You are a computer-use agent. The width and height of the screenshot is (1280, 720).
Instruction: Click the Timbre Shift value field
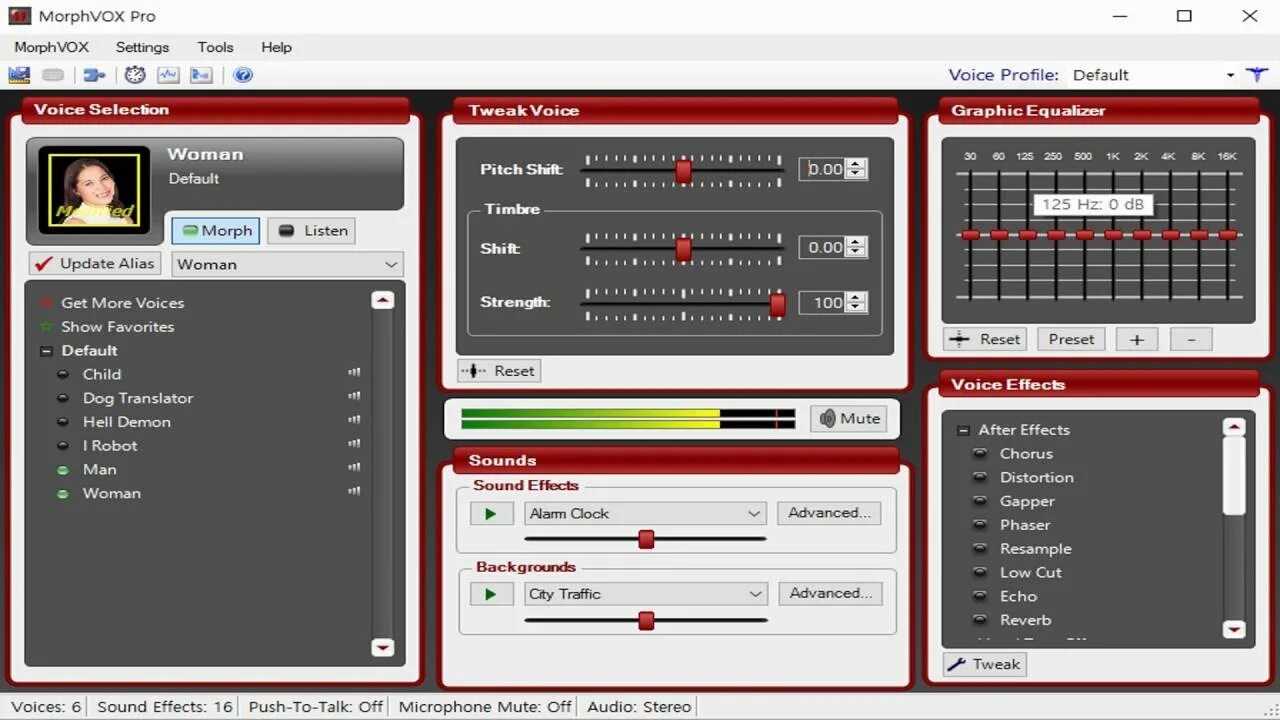[x=823, y=248]
